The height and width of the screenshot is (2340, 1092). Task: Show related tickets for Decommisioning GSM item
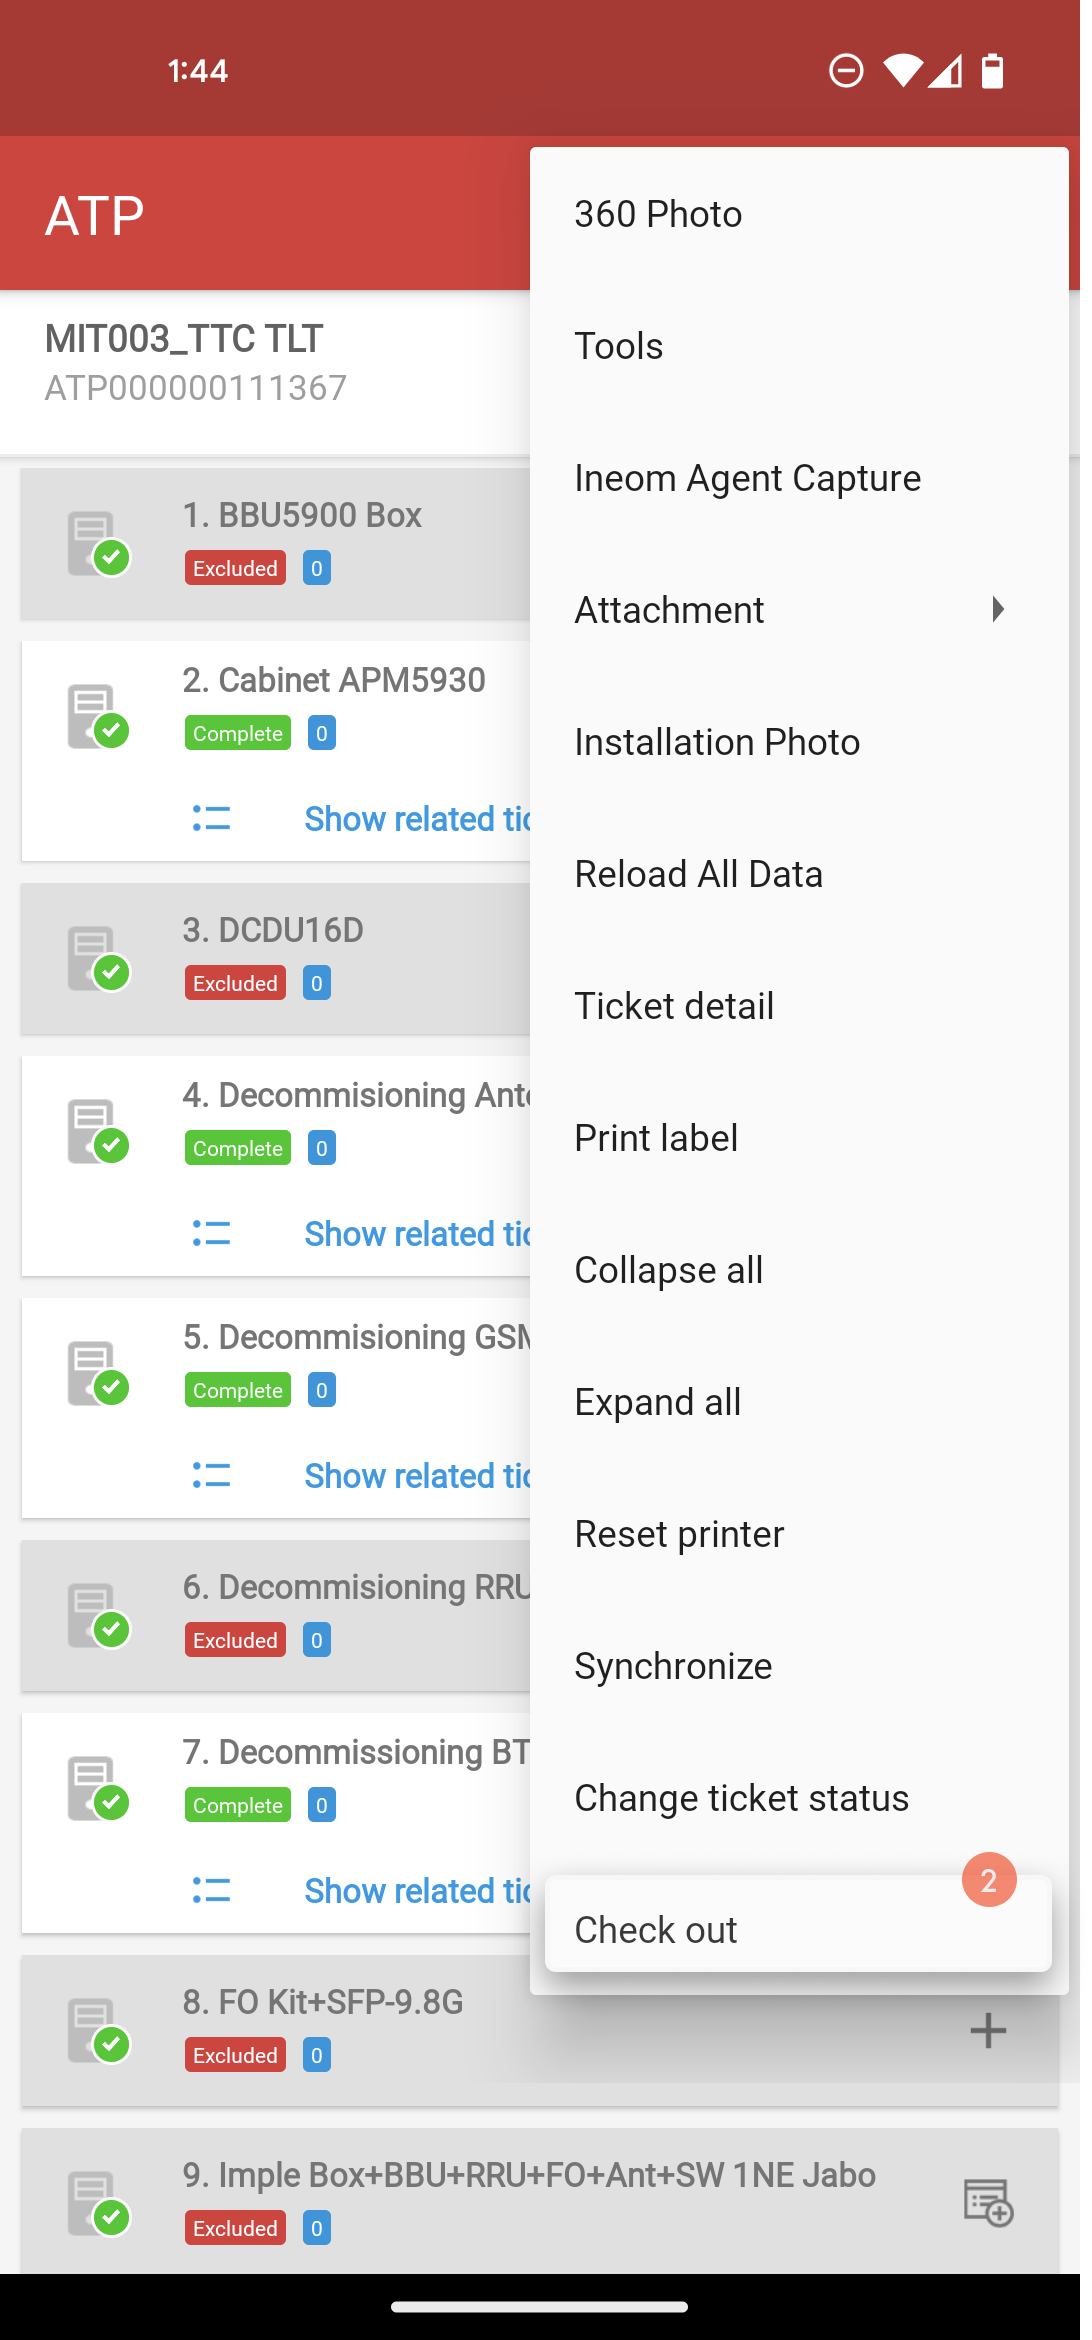(417, 1476)
